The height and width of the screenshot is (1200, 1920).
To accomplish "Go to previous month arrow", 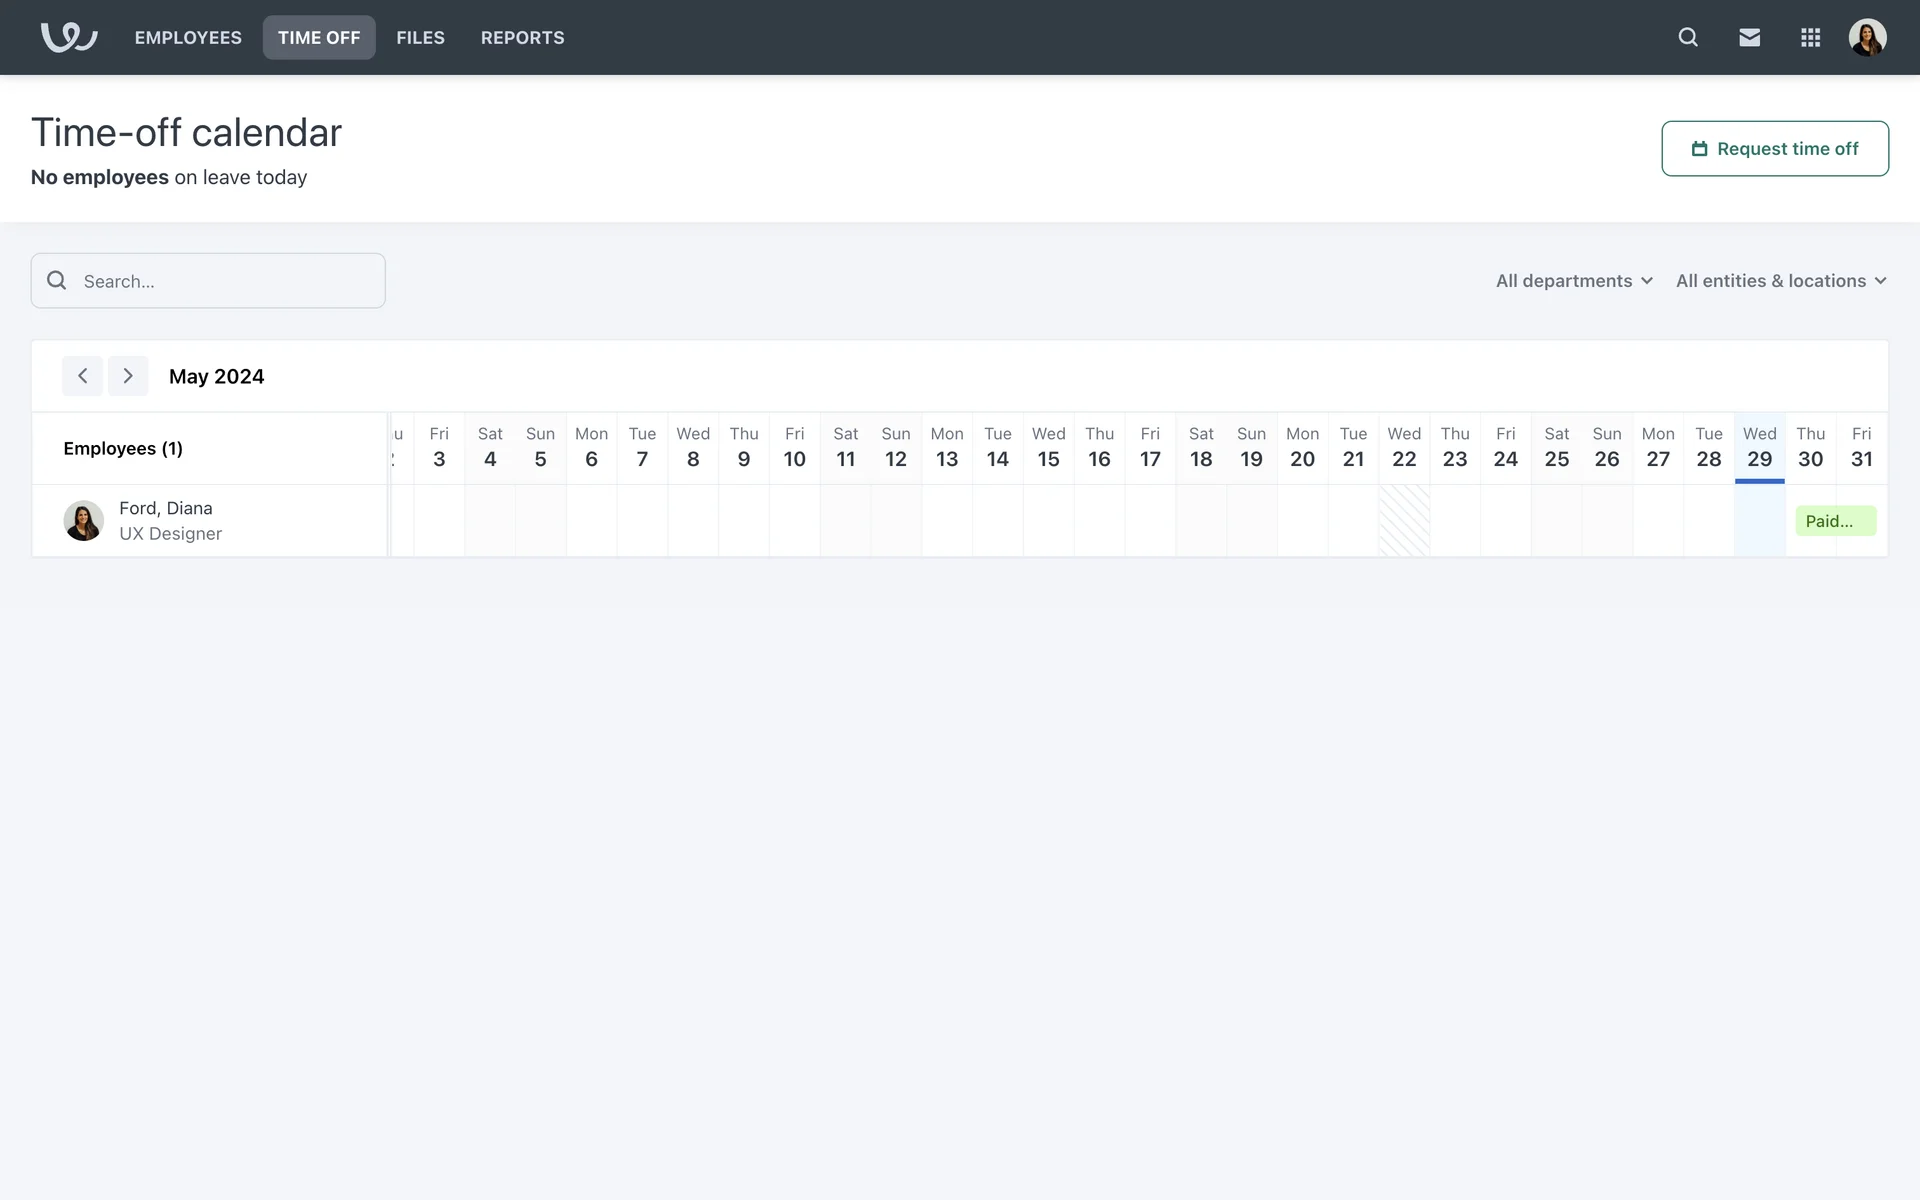I will [83, 376].
